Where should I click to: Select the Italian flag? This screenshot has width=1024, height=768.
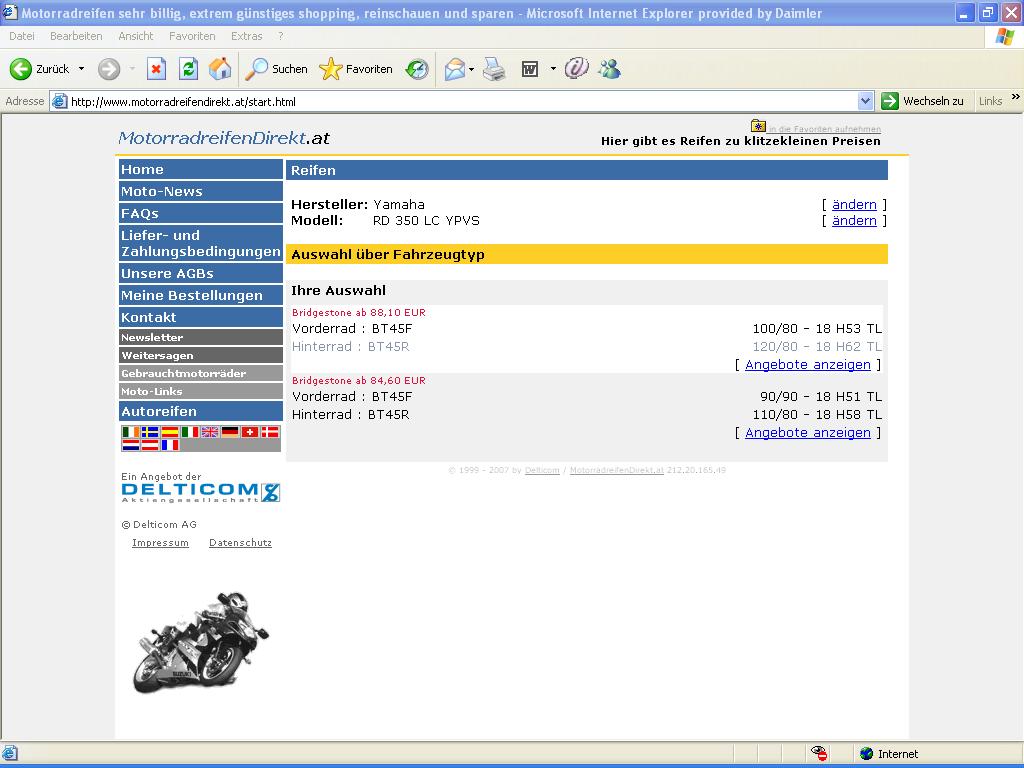(190, 432)
